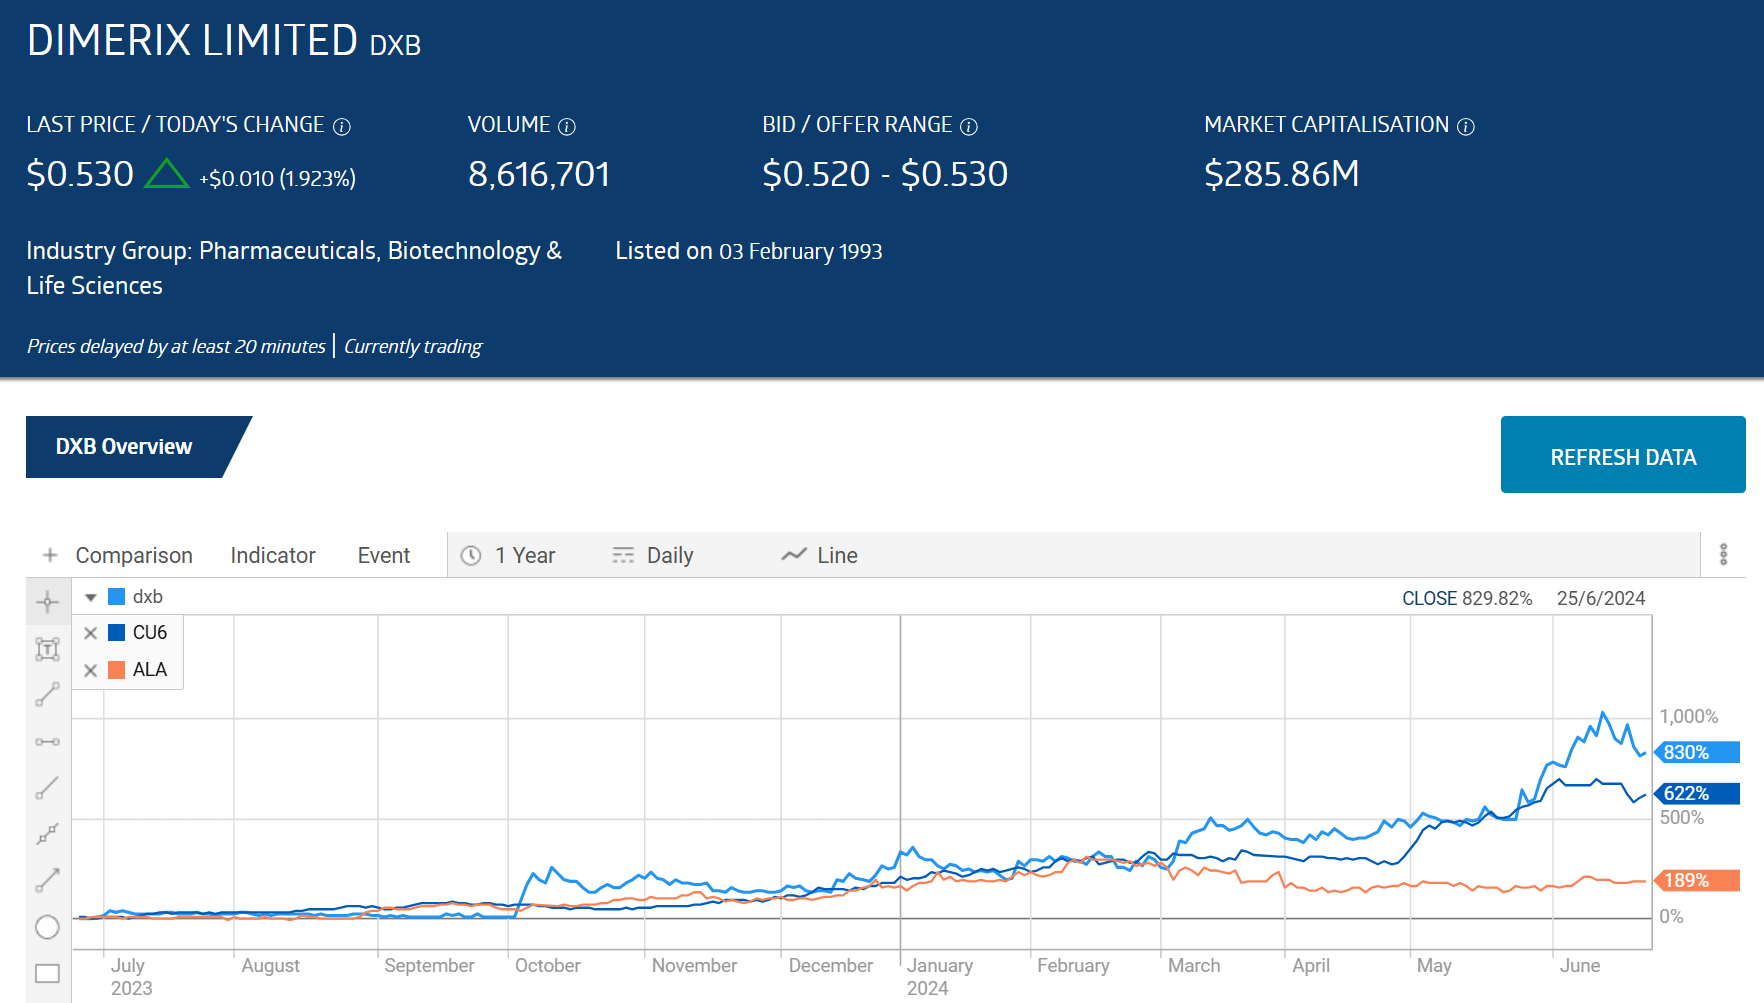Click the 189% ALA price label
The width and height of the screenshot is (1764, 1003).
1697,880
